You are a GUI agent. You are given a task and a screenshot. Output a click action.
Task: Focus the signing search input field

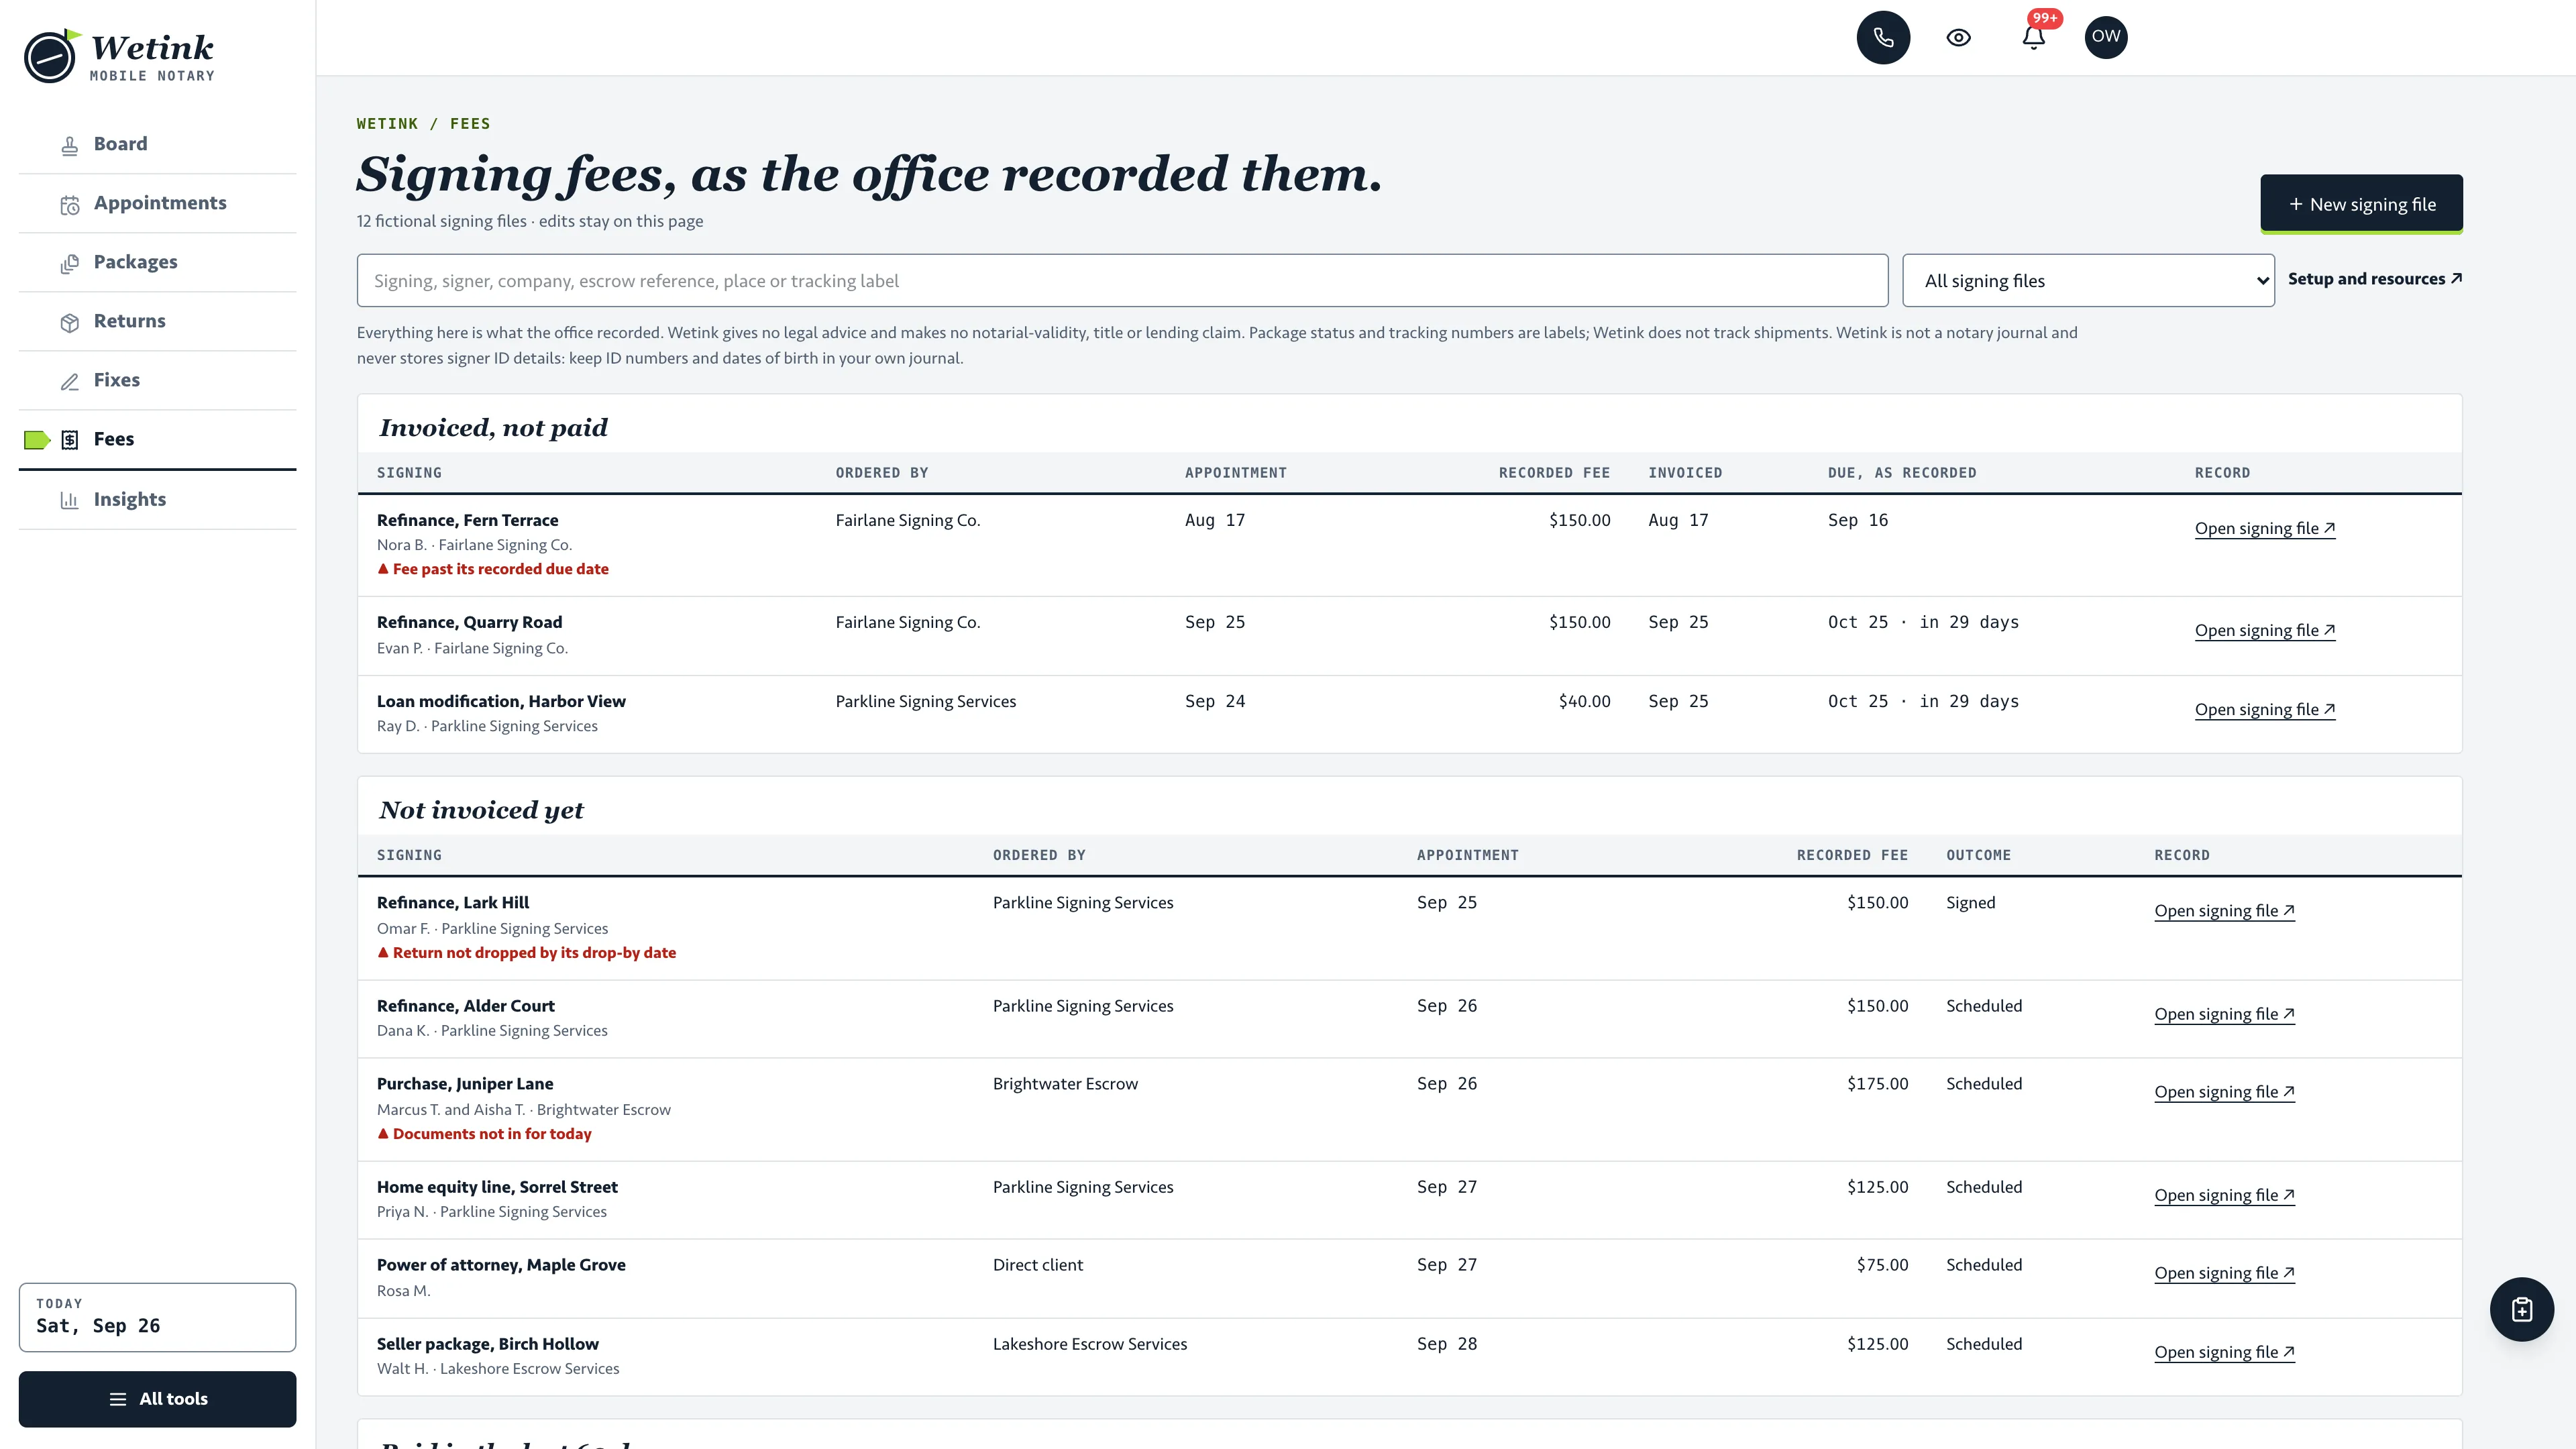[1122, 281]
